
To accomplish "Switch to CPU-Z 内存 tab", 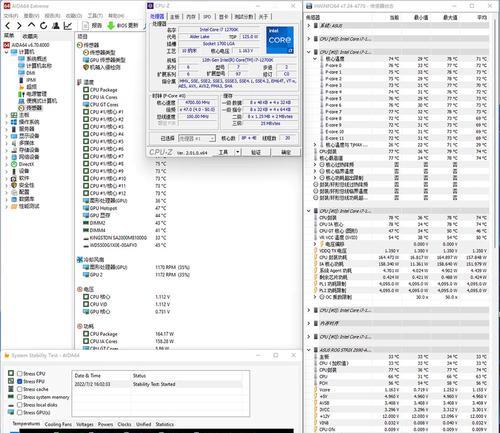I will coord(191,16).
